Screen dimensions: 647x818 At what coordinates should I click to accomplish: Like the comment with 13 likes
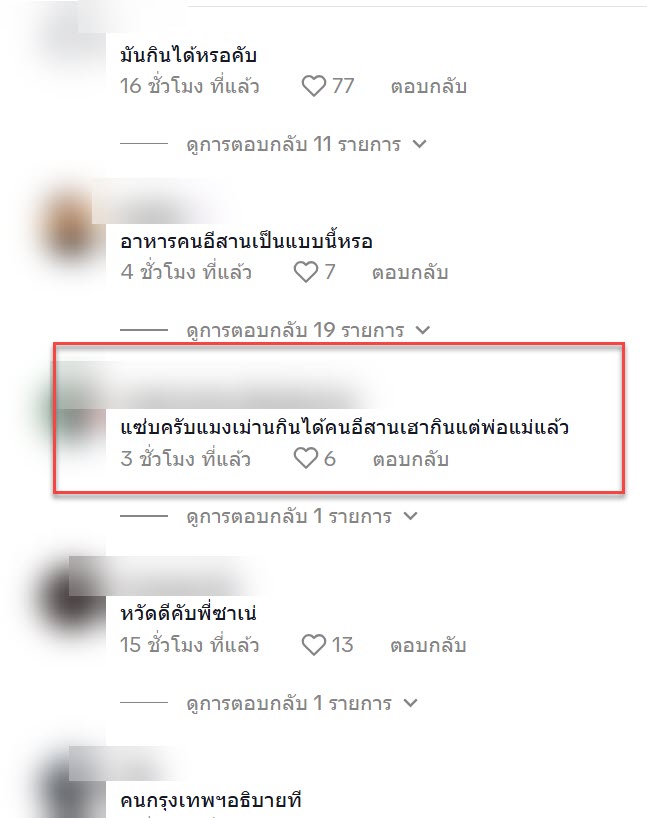(314, 645)
